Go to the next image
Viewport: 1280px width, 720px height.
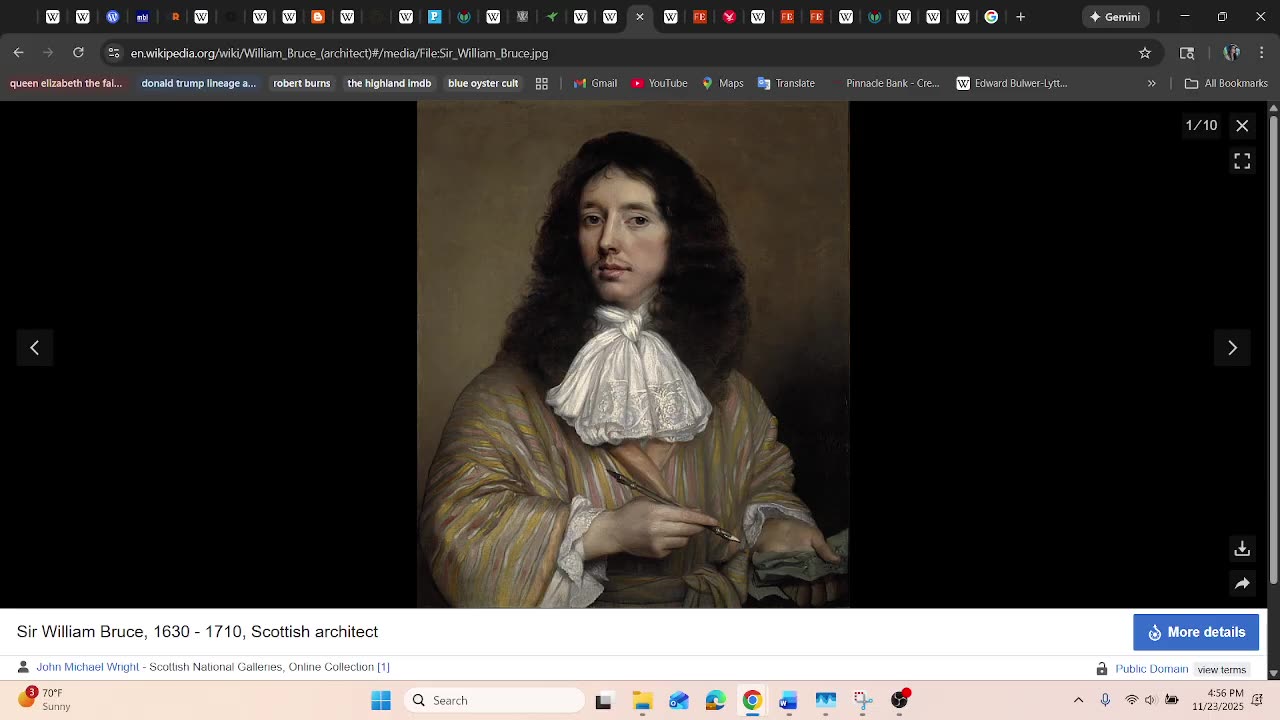click(x=1232, y=348)
